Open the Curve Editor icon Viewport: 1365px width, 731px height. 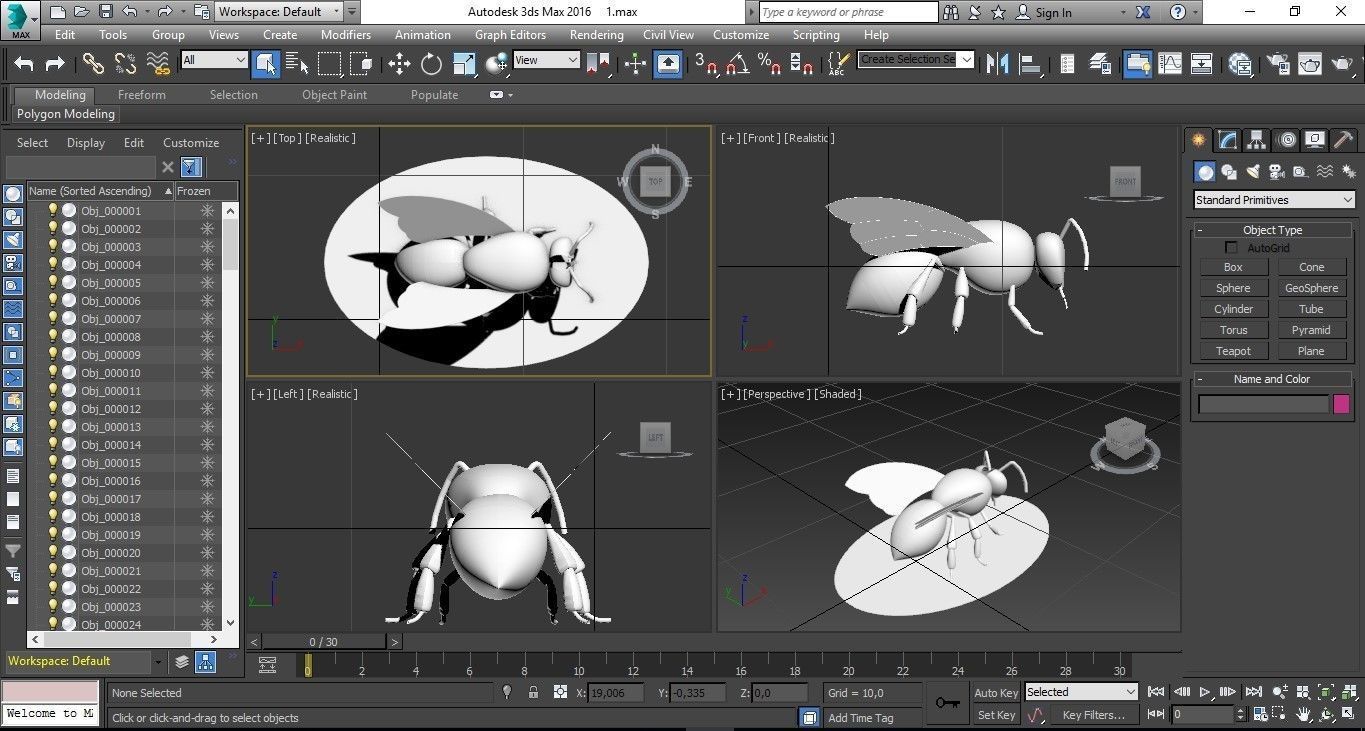(1170, 63)
